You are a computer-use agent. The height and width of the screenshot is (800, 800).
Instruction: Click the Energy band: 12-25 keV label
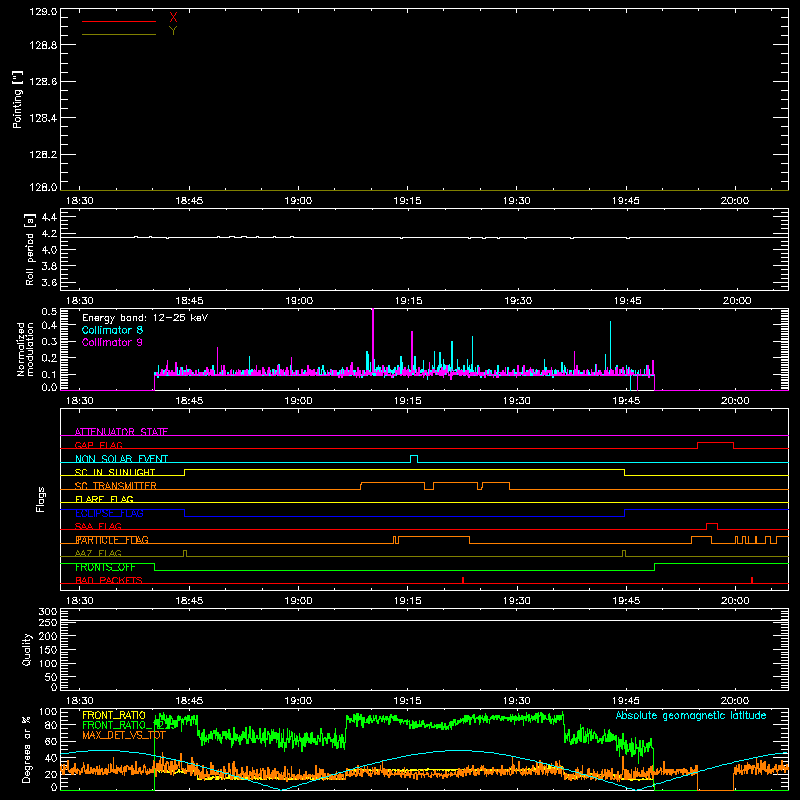pos(145,318)
